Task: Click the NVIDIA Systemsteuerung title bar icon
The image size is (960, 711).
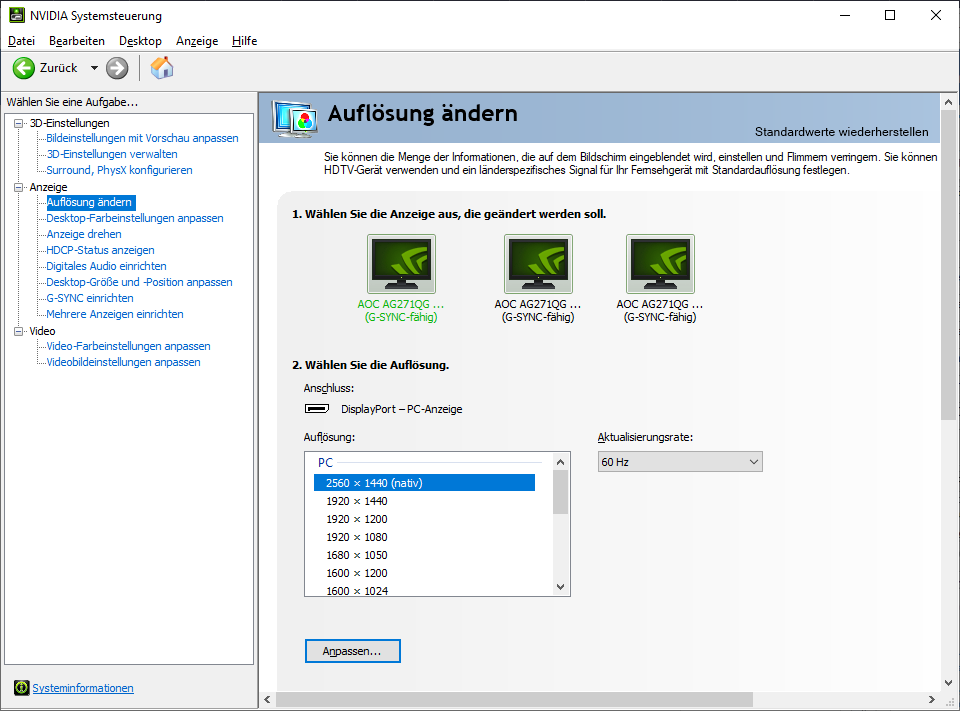Action: [17, 15]
